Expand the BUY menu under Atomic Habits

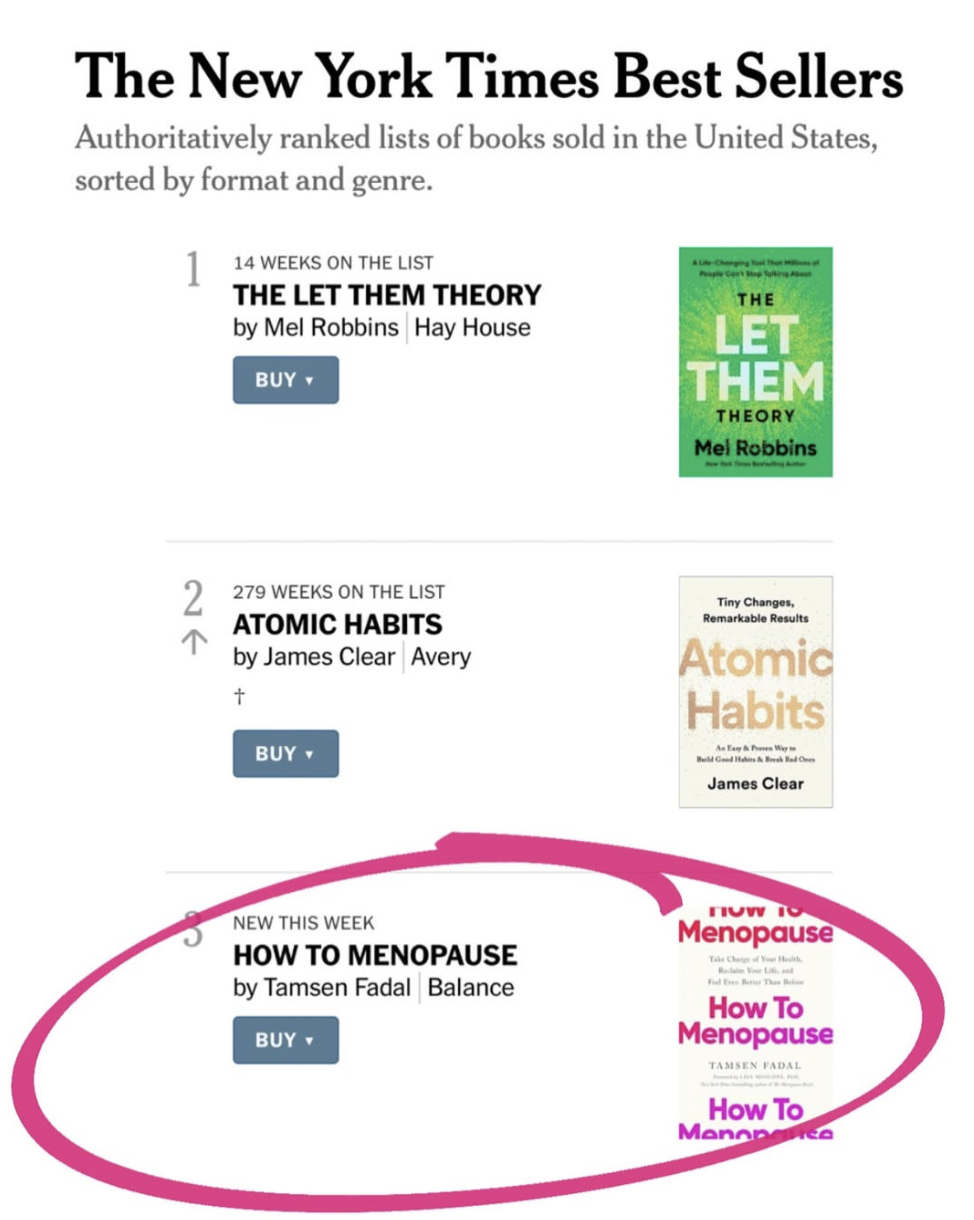[285, 753]
